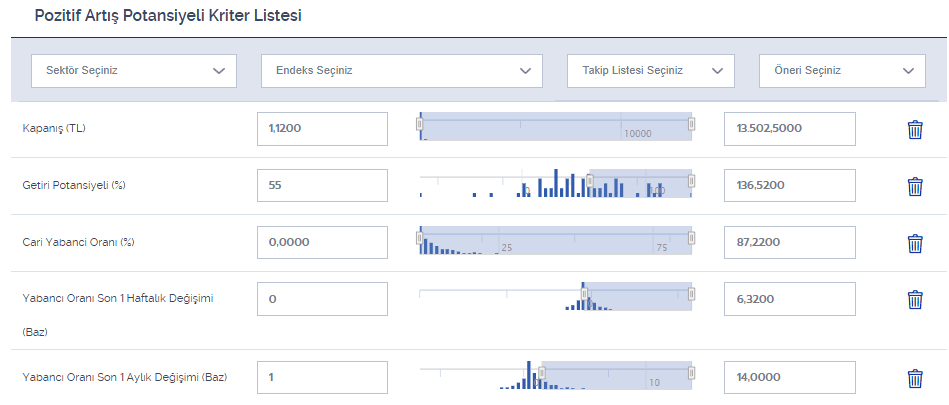Click left slider handle of monthly change range
The image size is (949, 405).
pyautogui.click(x=541, y=373)
